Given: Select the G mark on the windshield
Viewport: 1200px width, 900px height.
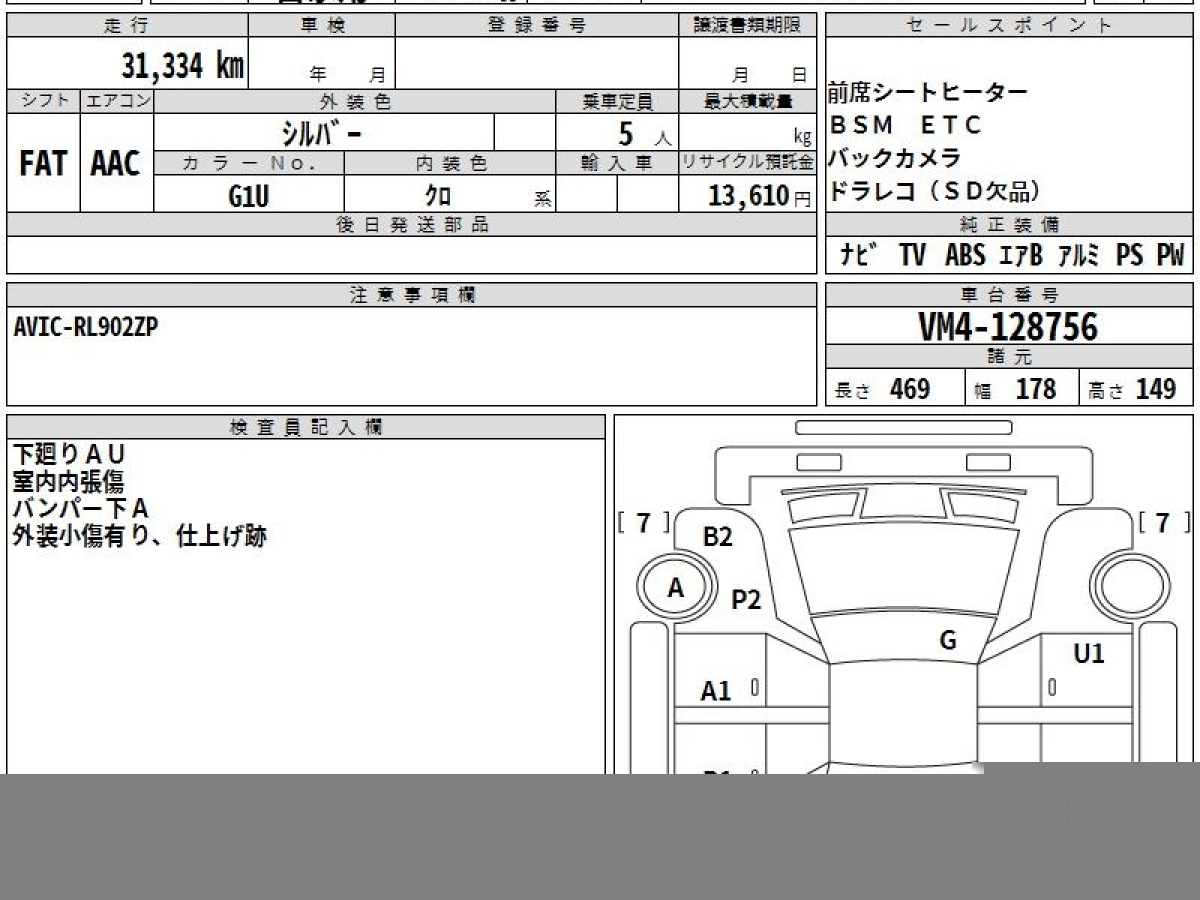Looking at the screenshot, I should click(x=947, y=640).
